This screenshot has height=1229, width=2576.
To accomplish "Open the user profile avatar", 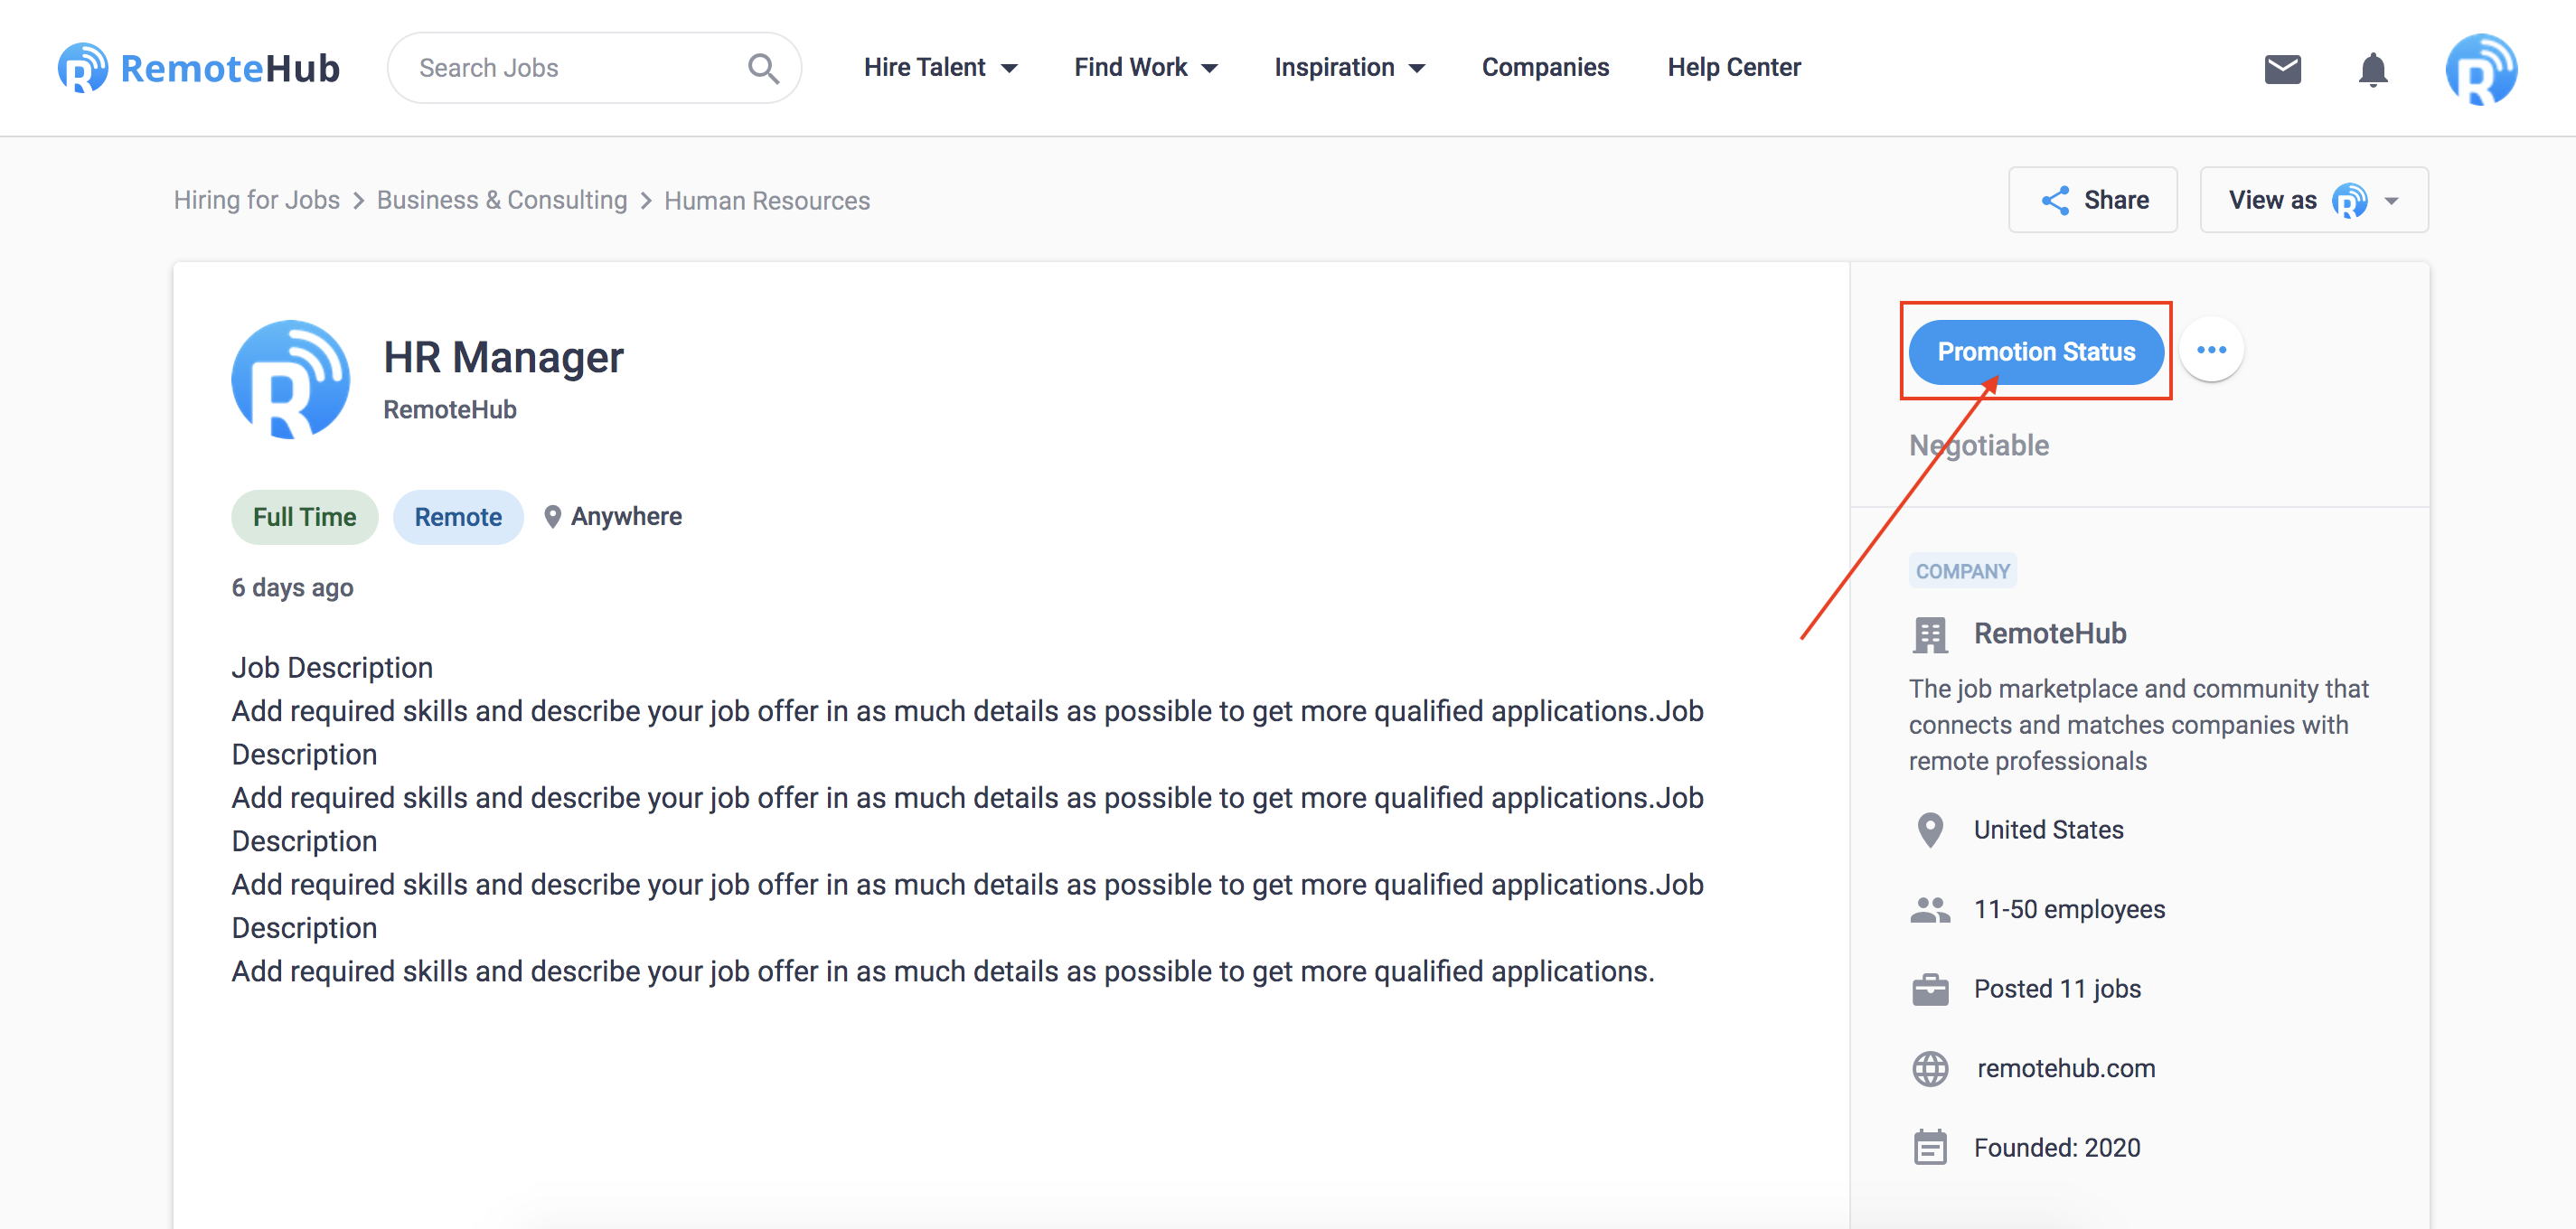I will (x=2481, y=68).
